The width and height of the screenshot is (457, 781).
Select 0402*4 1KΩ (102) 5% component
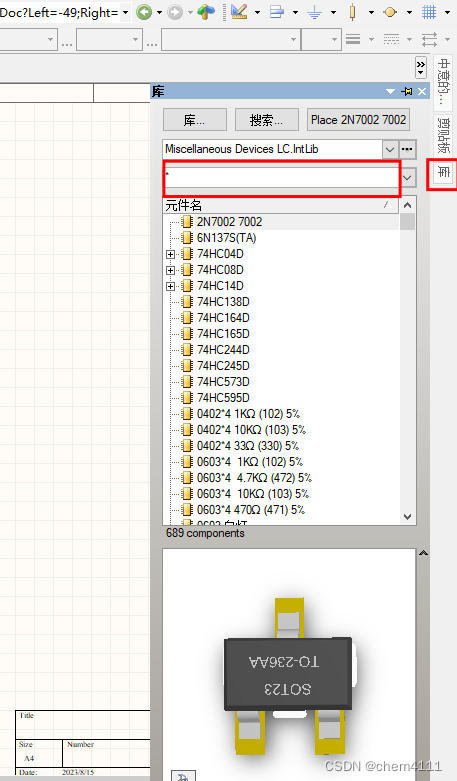coord(248,414)
